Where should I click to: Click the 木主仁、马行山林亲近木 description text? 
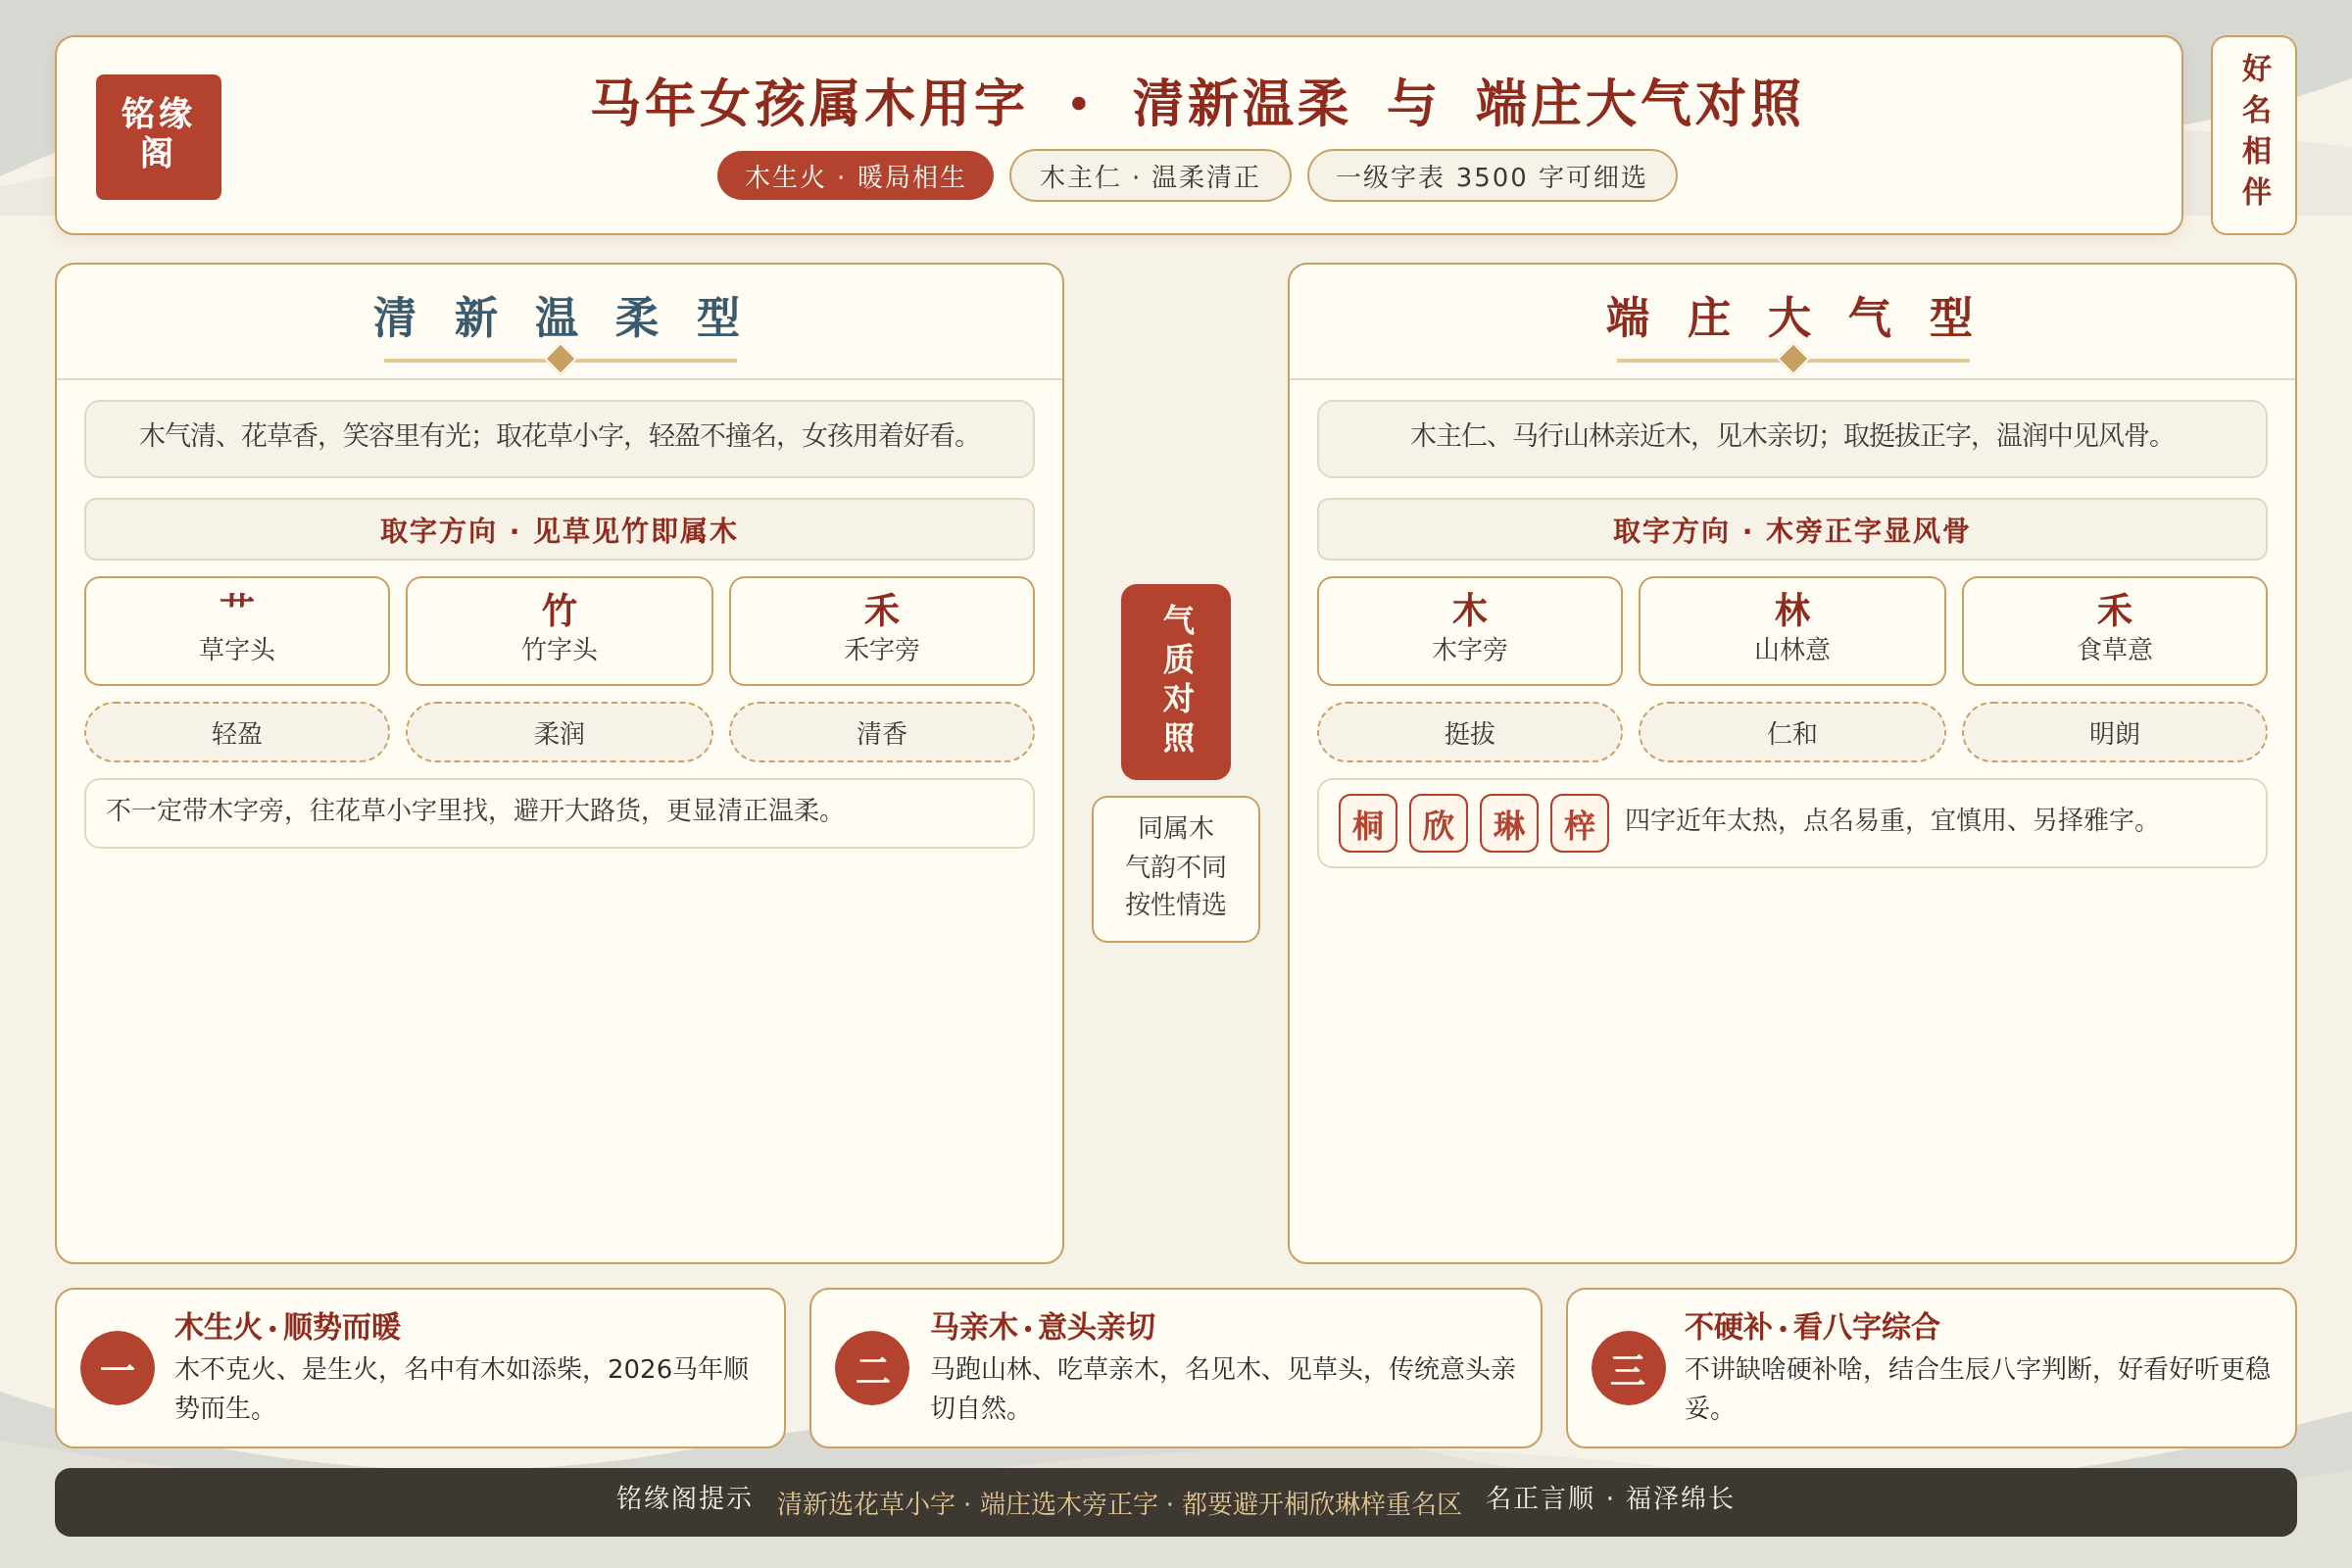tap(1792, 435)
